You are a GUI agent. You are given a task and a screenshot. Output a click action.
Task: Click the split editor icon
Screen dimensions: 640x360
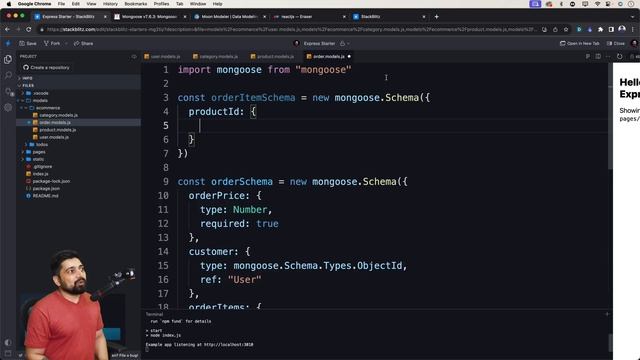(x=598, y=56)
